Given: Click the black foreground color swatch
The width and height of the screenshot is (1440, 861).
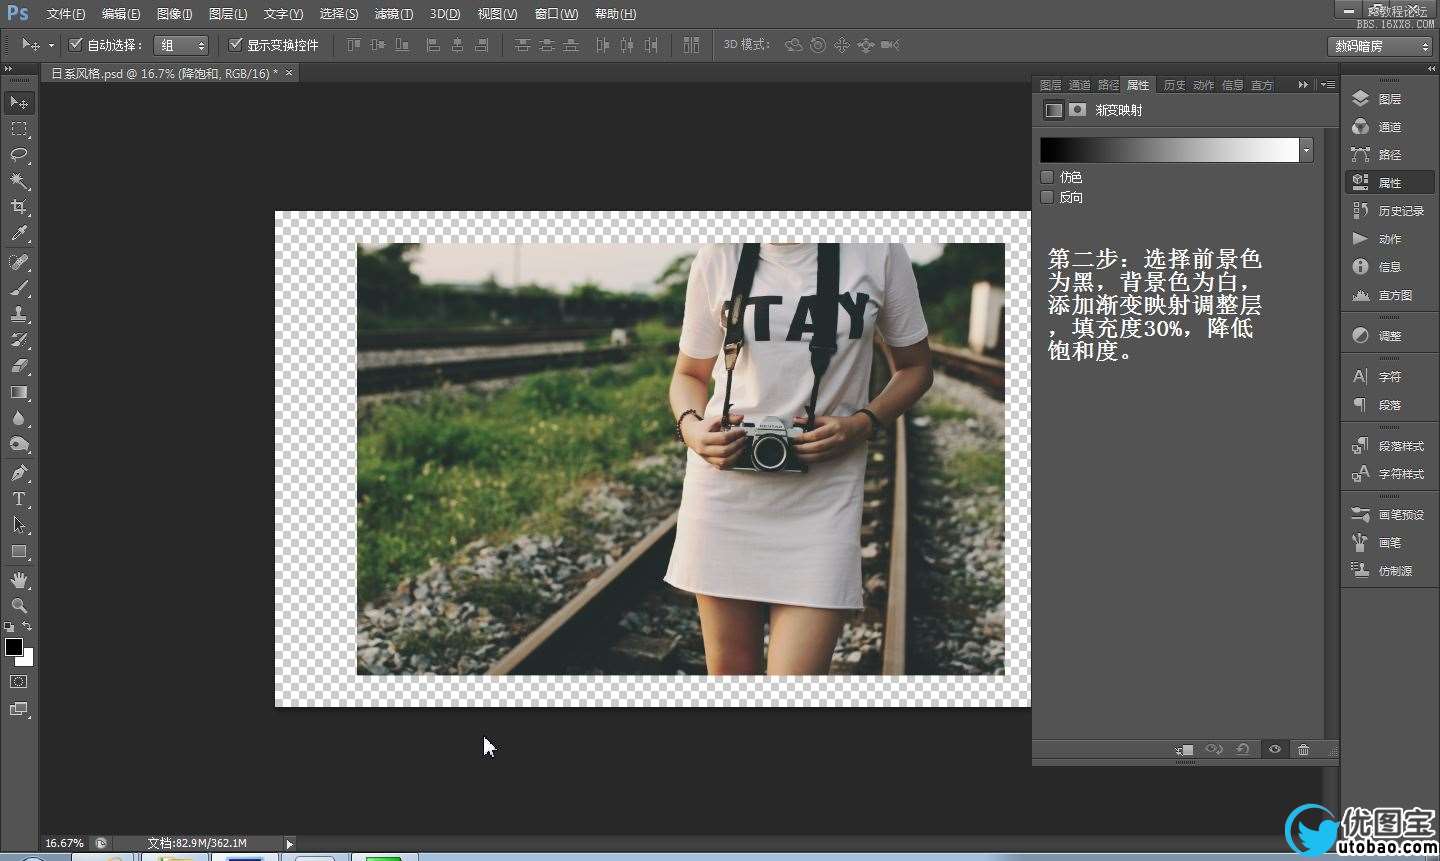Looking at the screenshot, I should 13,647.
